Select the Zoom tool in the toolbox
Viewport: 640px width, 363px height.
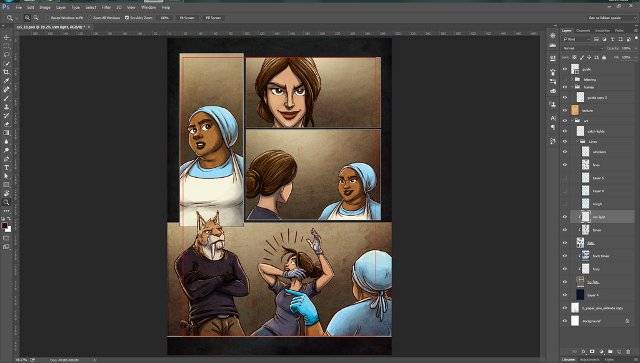[6, 202]
